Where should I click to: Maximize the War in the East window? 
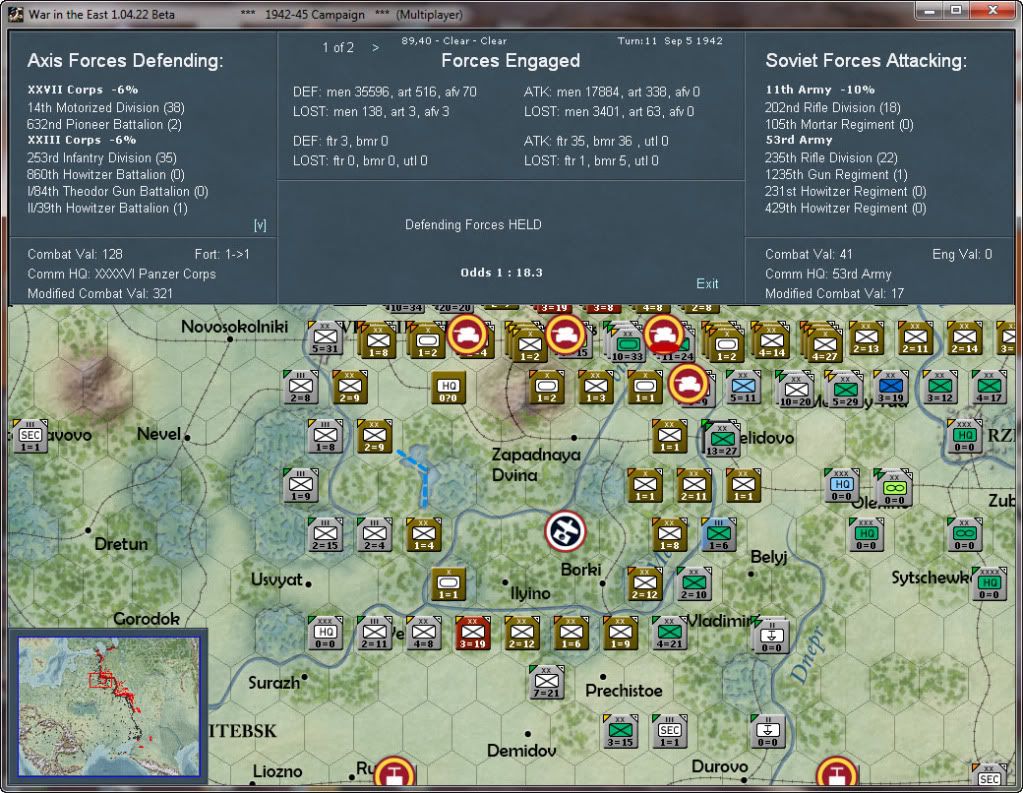pos(956,10)
